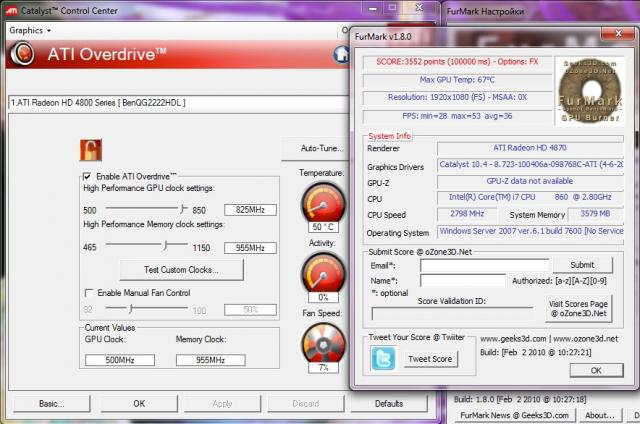Click the ATI Radeon HD 4870 renderer value

[x=530, y=148]
